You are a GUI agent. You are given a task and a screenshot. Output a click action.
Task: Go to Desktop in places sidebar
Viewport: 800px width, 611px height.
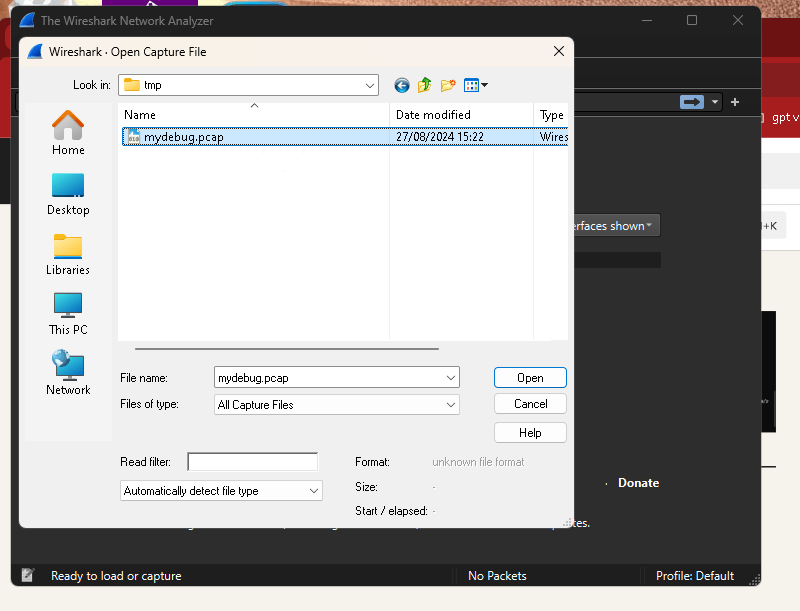pos(68,195)
